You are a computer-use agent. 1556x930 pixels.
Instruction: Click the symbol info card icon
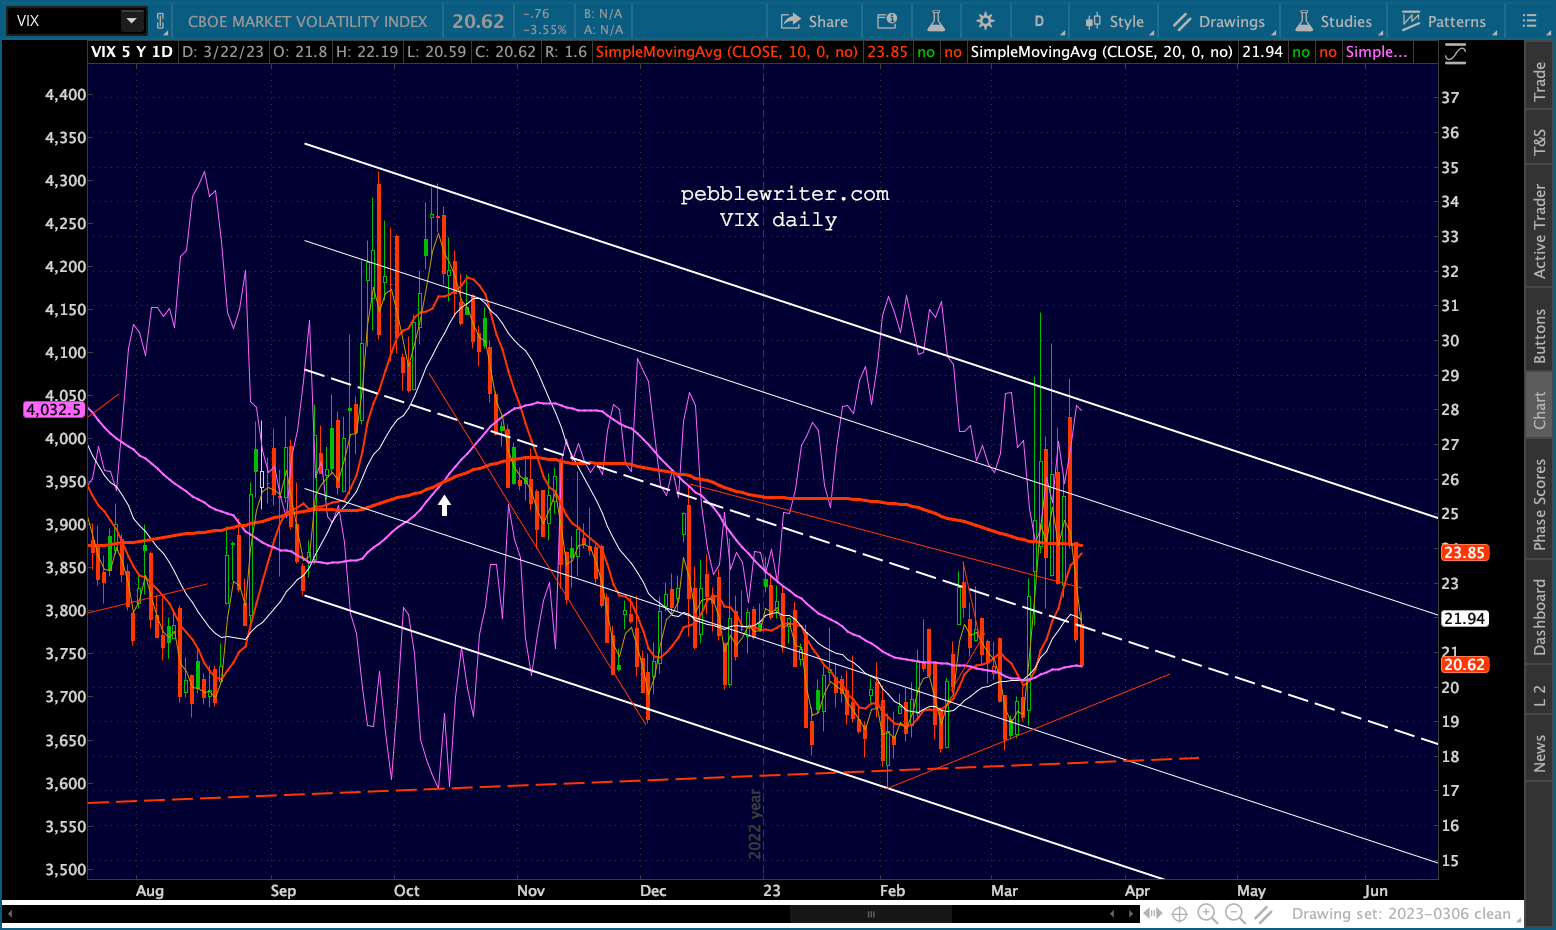(x=886, y=21)
